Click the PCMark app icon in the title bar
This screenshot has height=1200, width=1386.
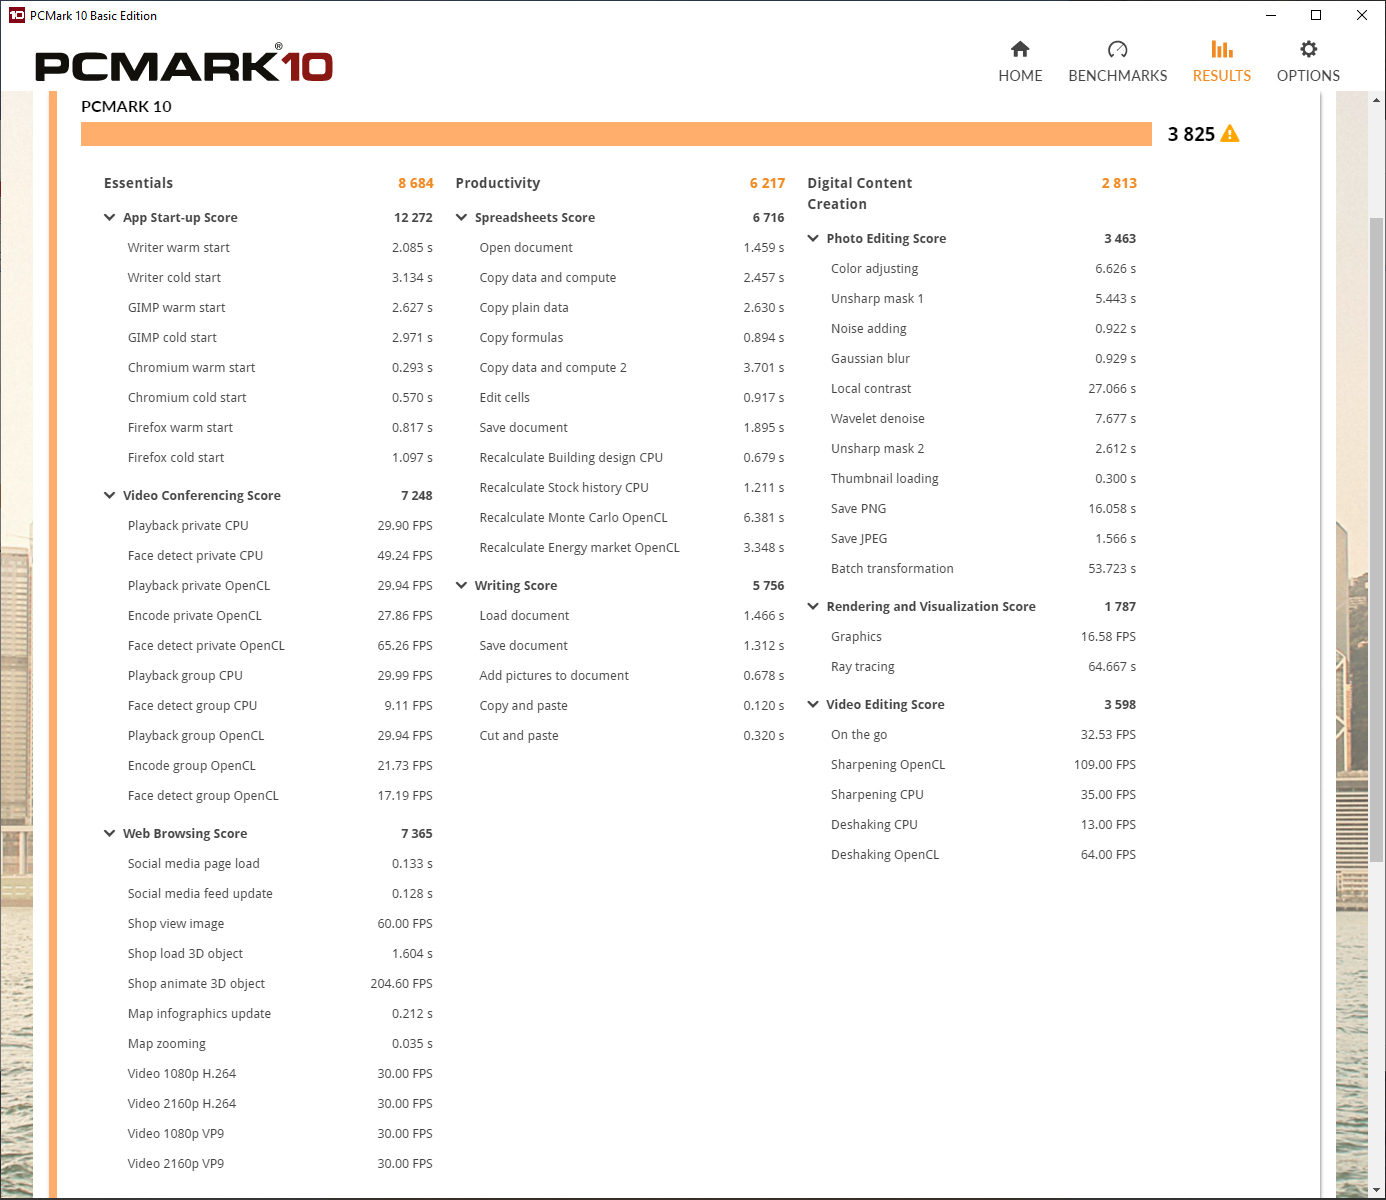tap(16, 15)
